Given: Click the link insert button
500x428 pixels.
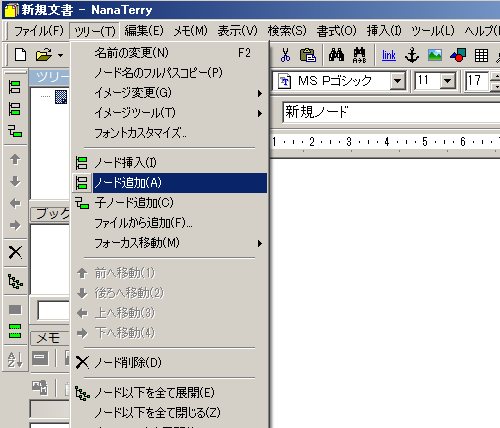Looking at the screenshot, I should [x=389, y=55].
